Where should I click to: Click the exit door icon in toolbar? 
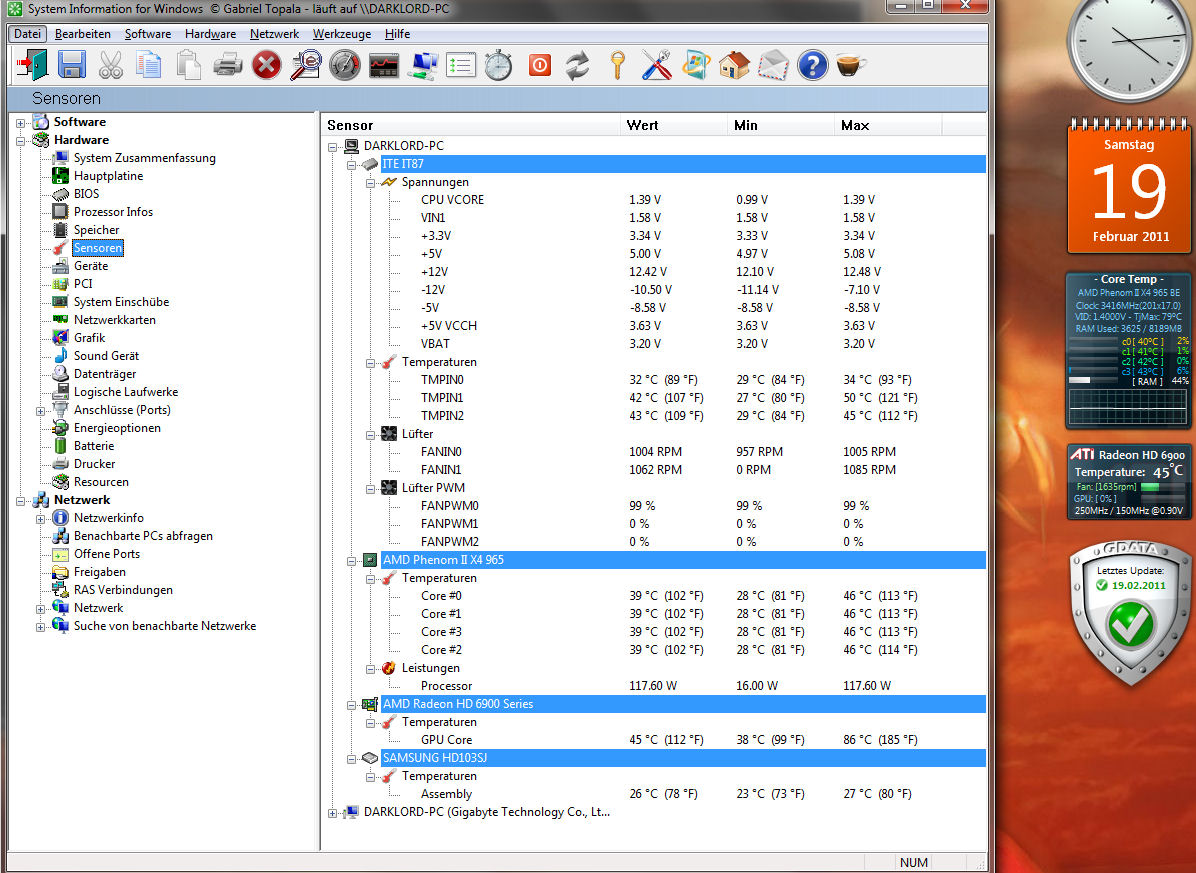pyautogui.click(x=32, y=65)
